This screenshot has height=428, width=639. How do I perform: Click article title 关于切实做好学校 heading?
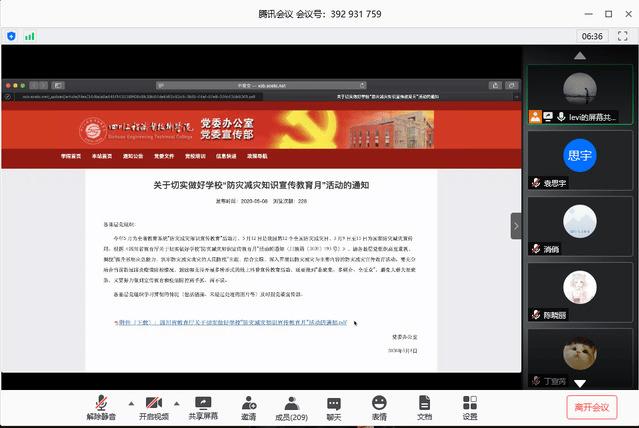pos(261,185)
